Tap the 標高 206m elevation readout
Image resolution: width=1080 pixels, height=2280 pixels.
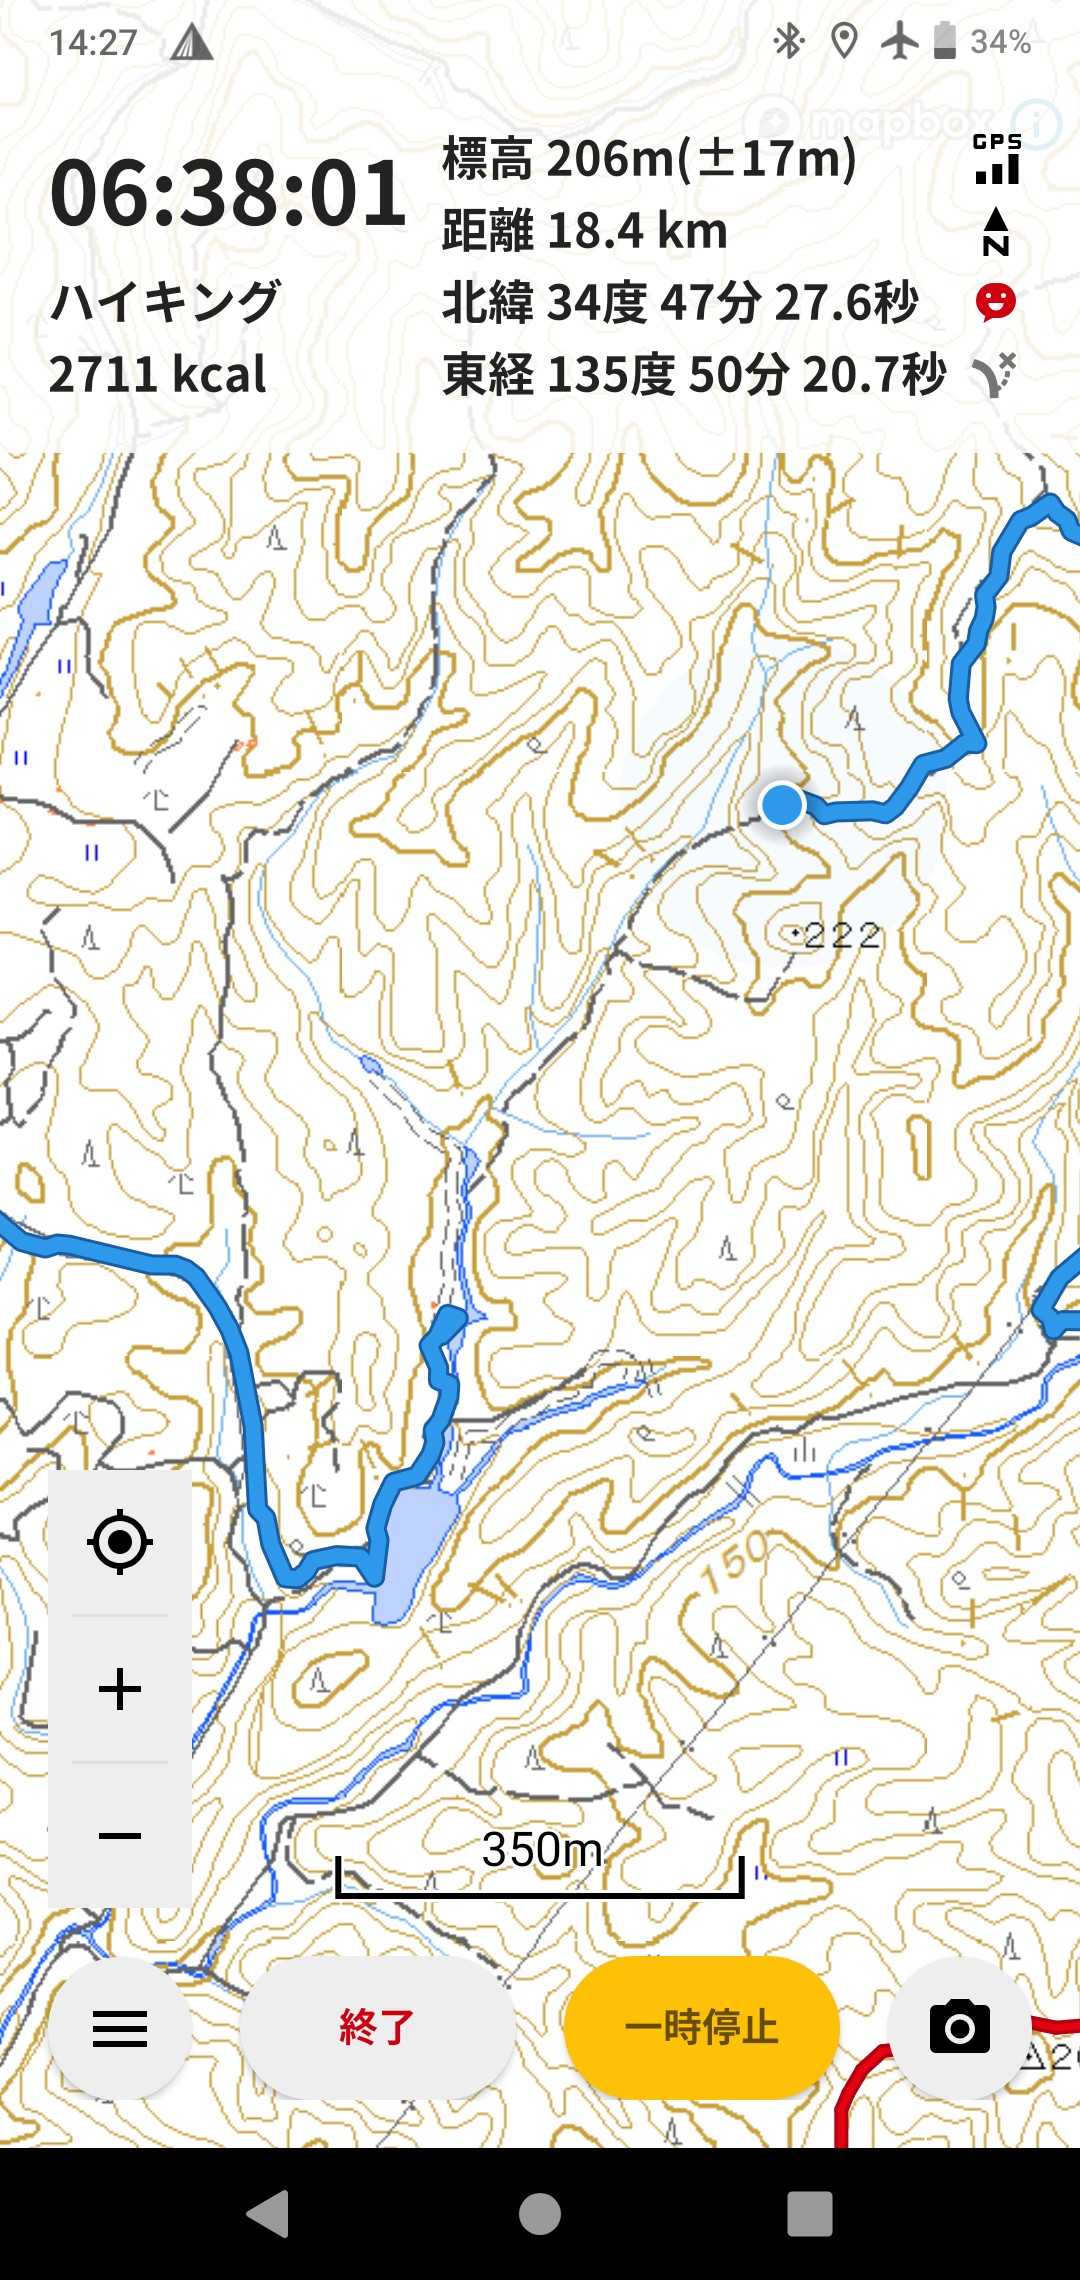(x=650, y=159)
